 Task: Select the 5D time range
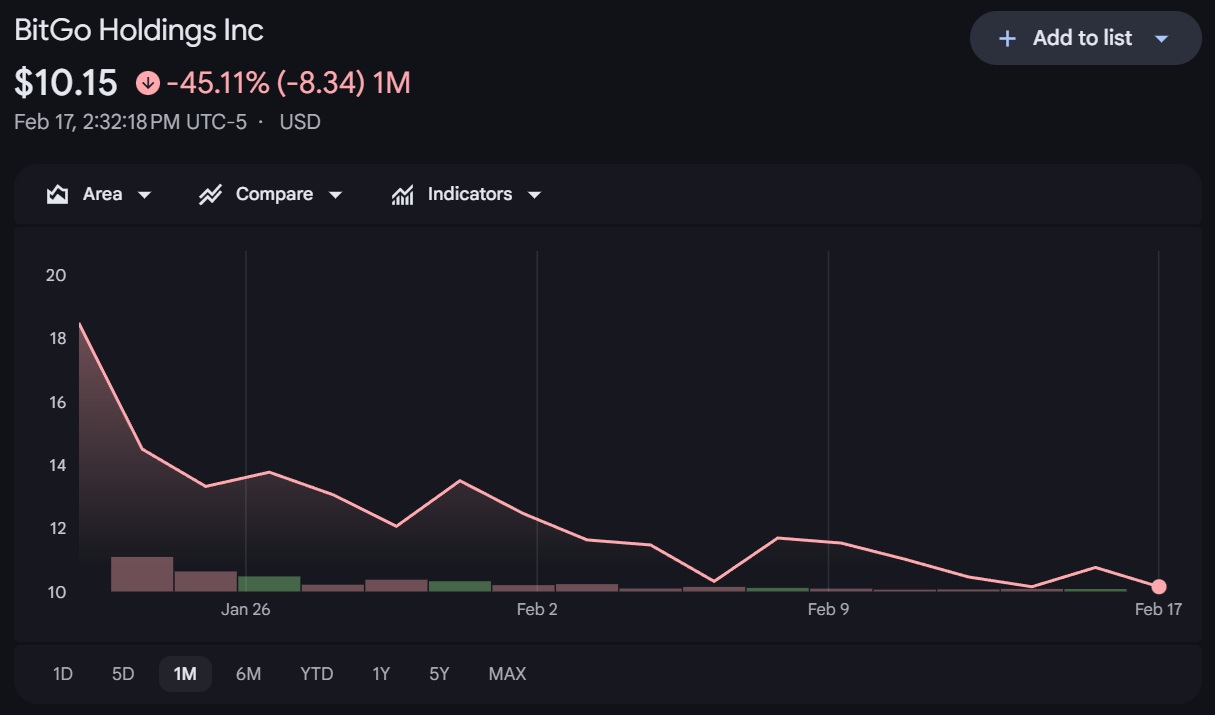coord(123,674)
